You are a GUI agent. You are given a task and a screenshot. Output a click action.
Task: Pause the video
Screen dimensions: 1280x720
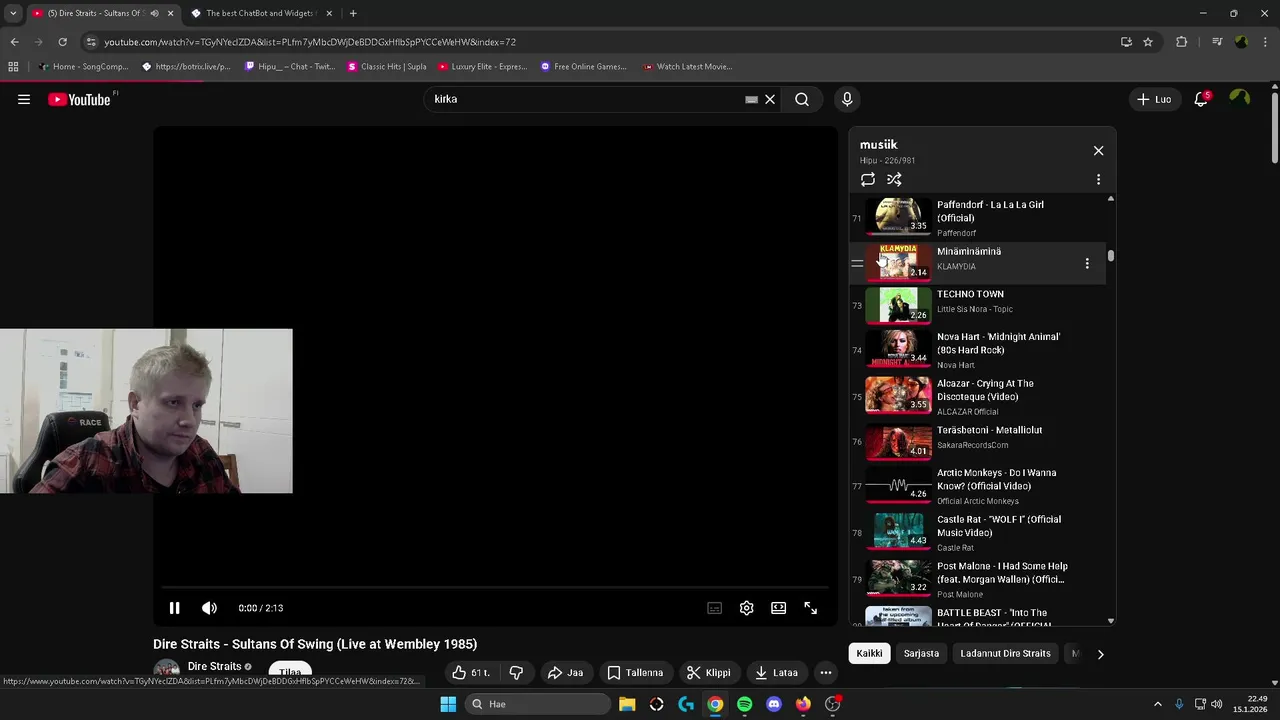point(174,608)
